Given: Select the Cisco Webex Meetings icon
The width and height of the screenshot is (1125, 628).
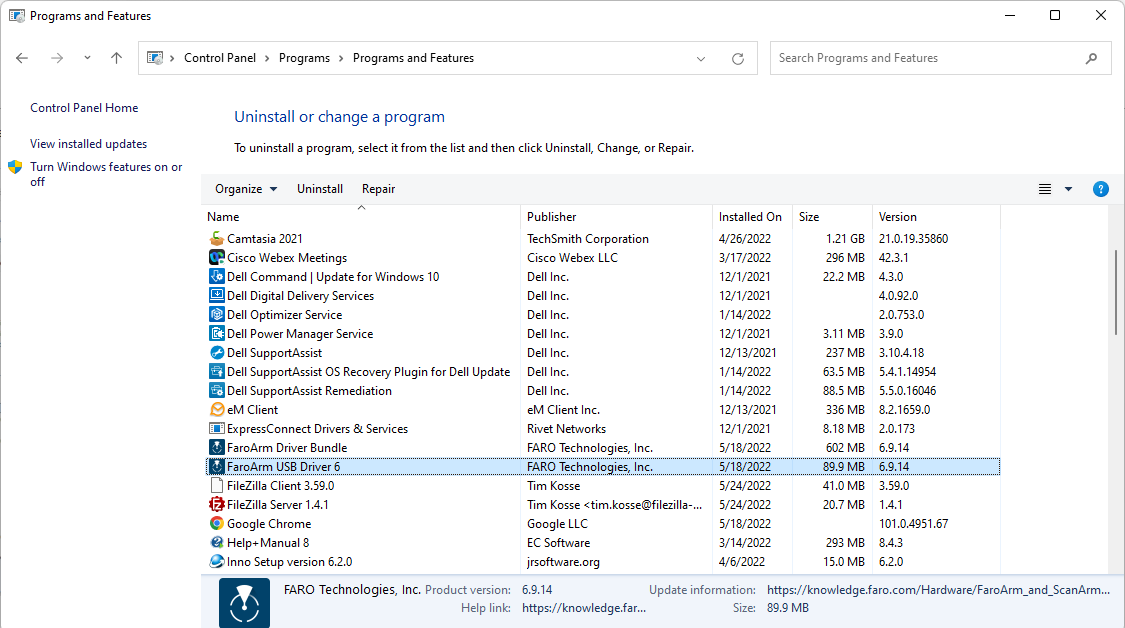Looking at the screenshot, I should click(217, 258).
